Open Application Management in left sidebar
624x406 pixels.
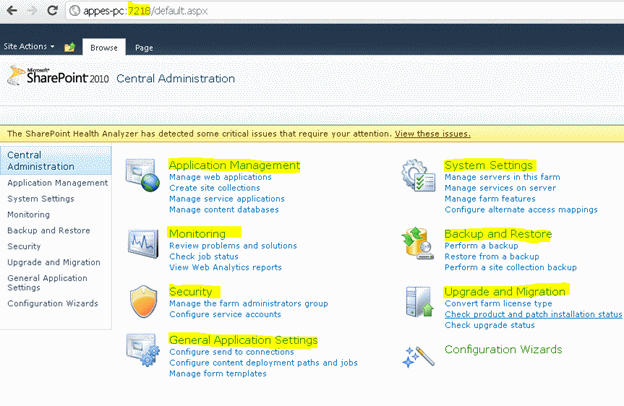click(58, 183)
